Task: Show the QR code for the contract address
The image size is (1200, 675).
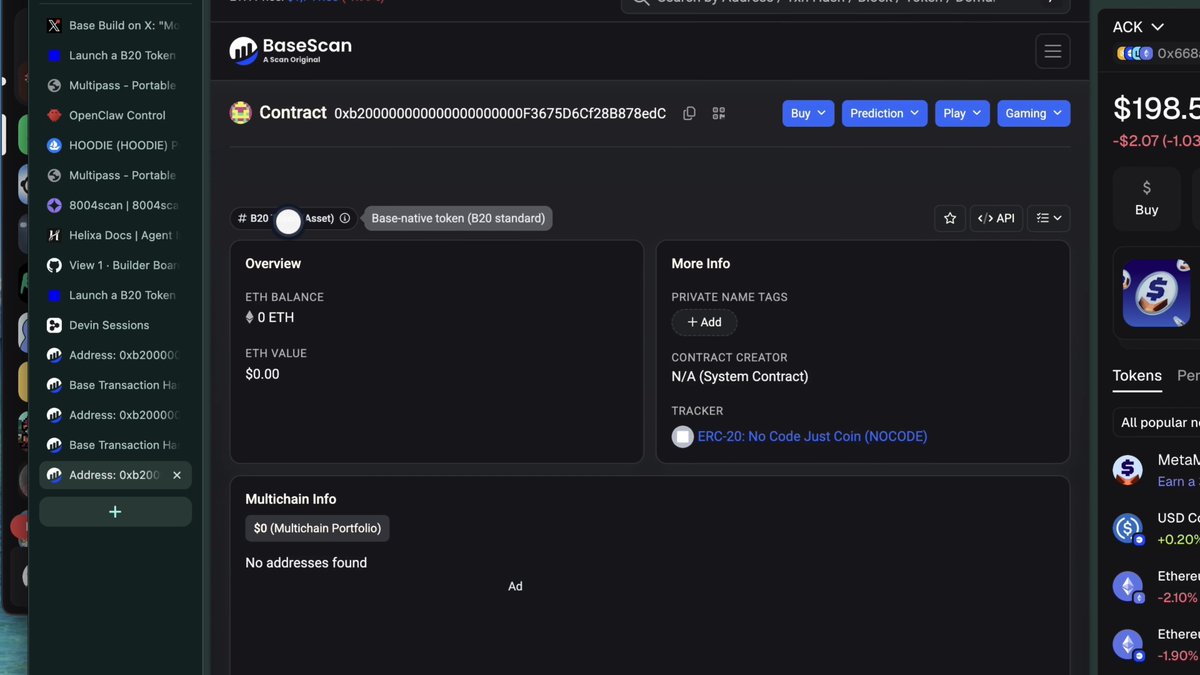Action: (x=718, y=114)
